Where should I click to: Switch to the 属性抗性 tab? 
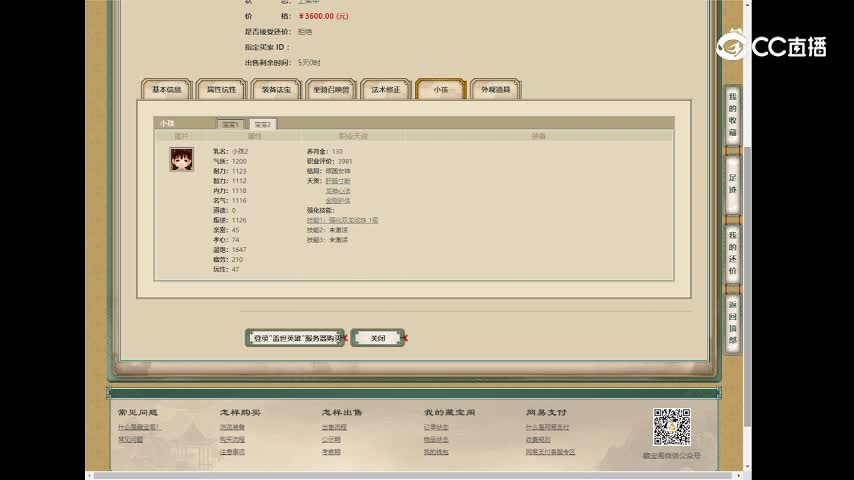pos(221,90)
